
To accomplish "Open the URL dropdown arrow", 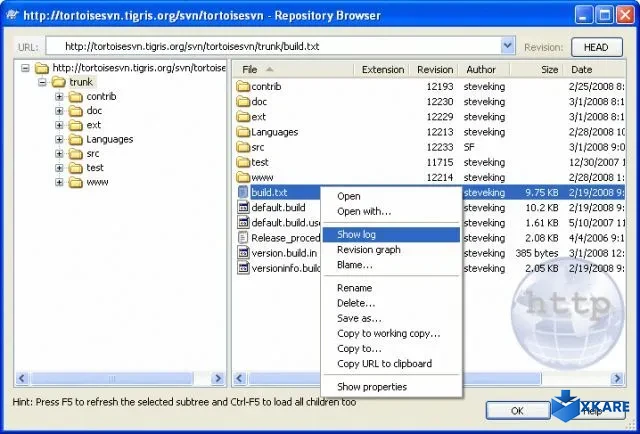I will [507, 46].
